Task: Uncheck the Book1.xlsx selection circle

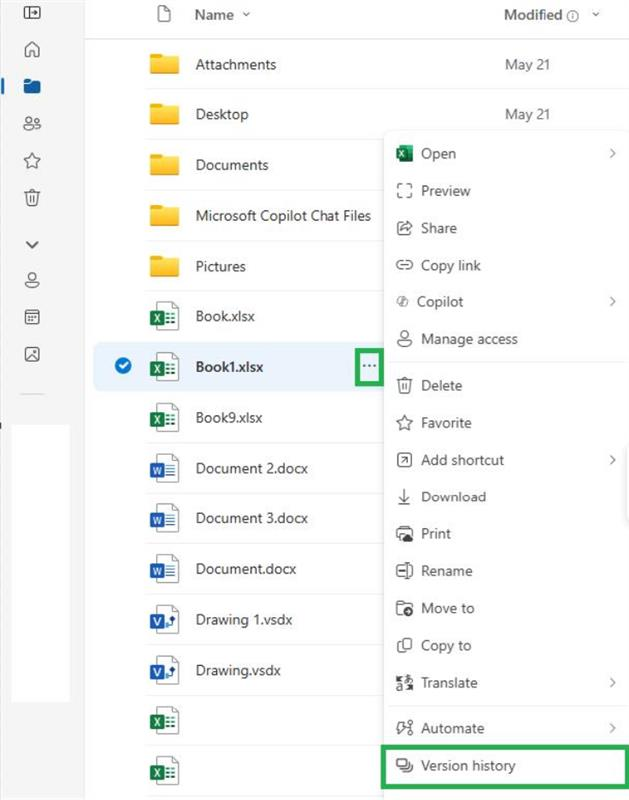Action: click(x=123, y=366)
